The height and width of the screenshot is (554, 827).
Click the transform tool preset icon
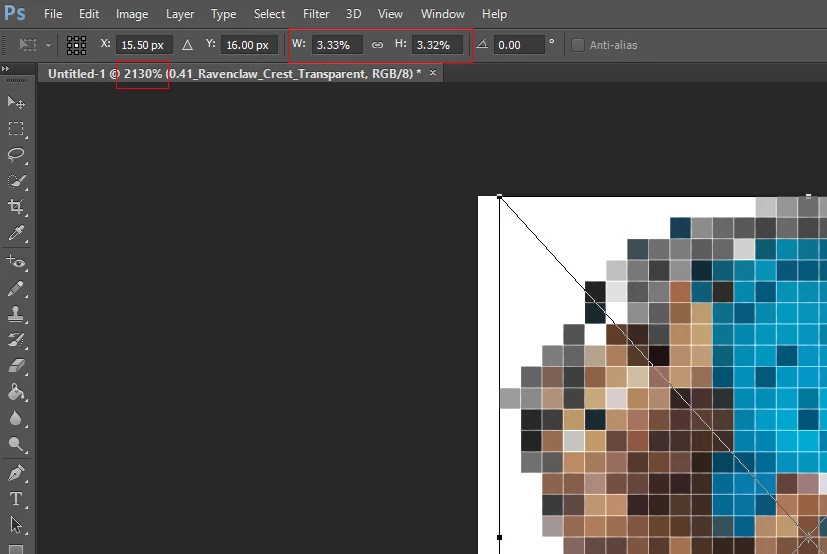27,45
